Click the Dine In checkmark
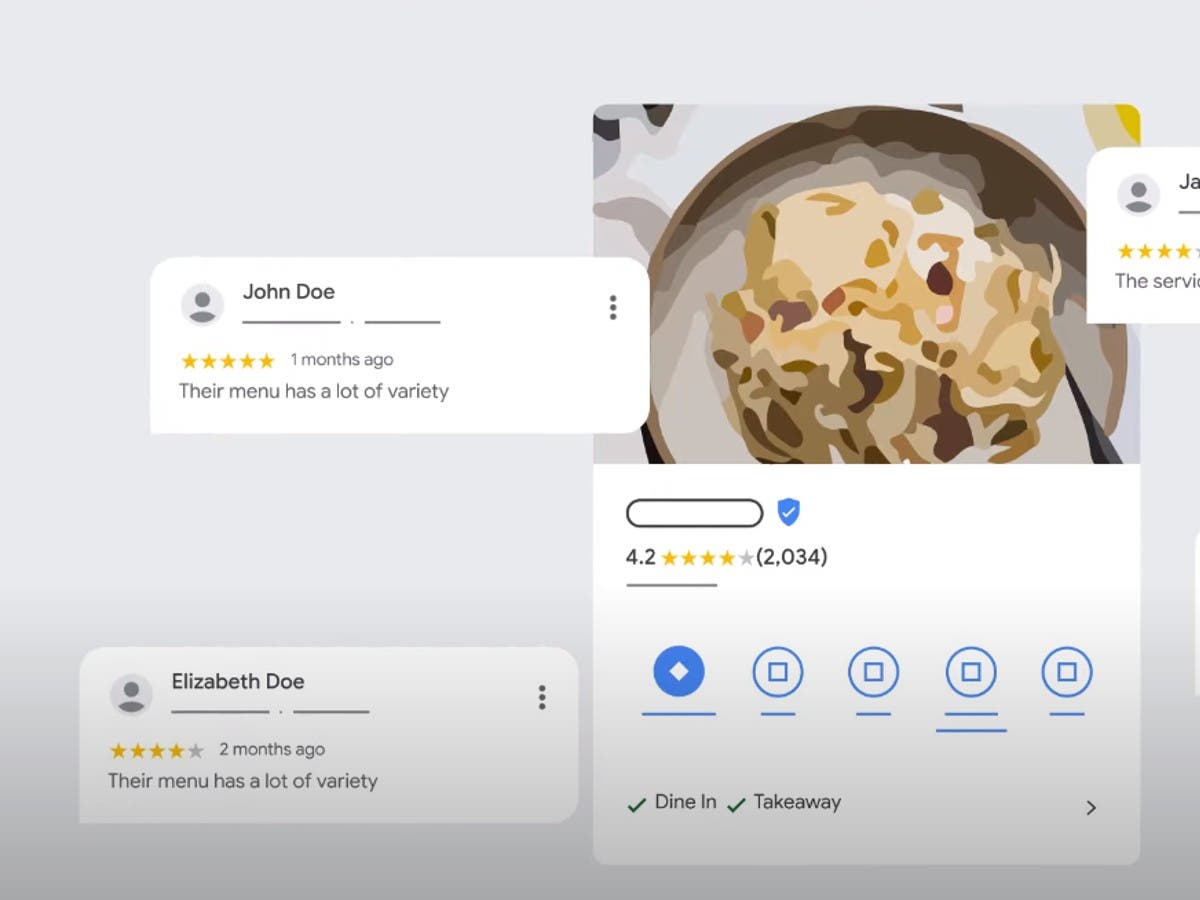The width and height of the screenshot is (1200, 900). 636,804
